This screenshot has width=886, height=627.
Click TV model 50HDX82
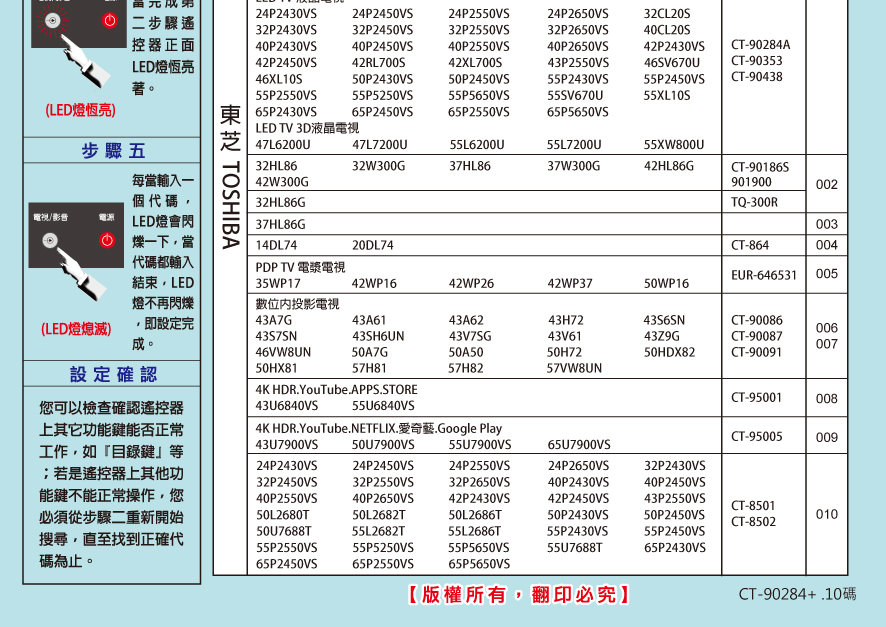click(669, 352)
